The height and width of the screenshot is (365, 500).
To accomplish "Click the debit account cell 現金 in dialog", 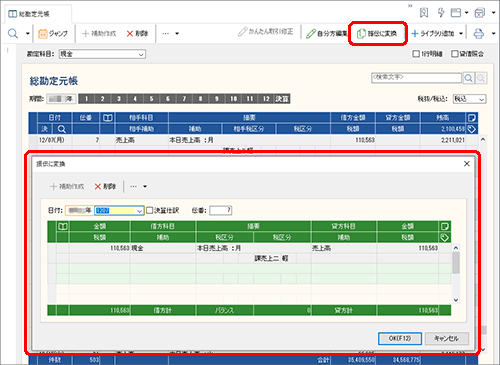I will tap(163, 248).
